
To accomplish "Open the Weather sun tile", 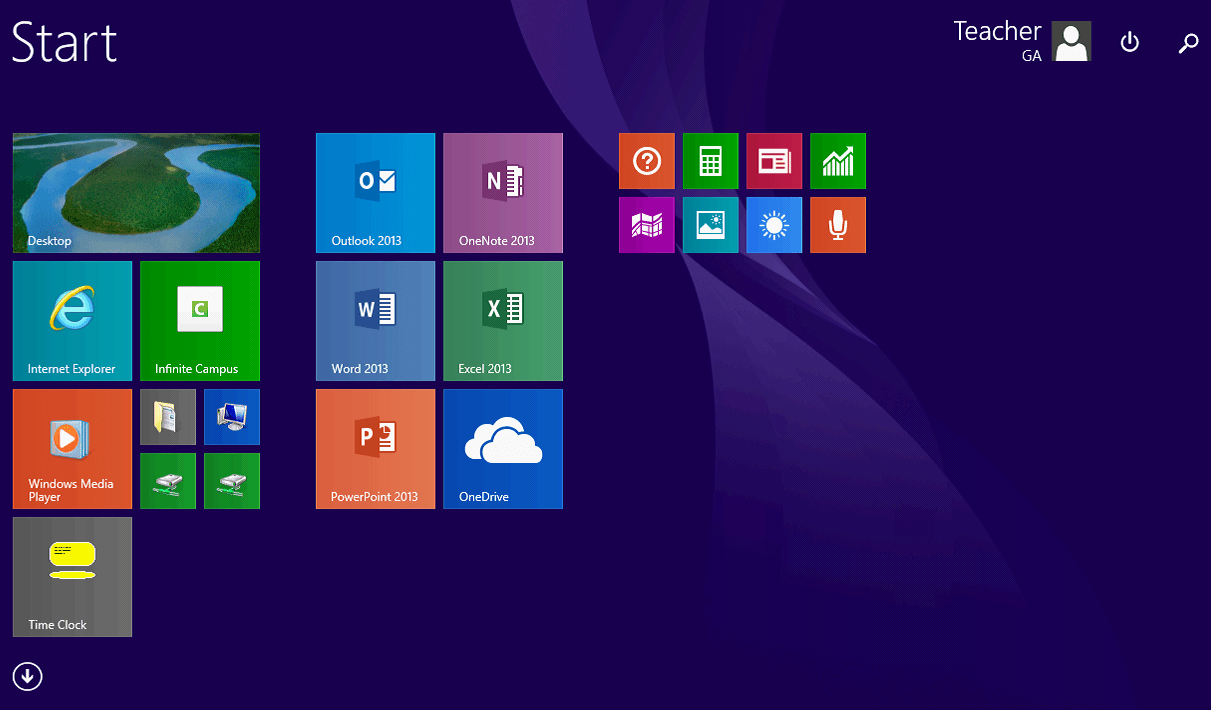I will pos(774,225).
